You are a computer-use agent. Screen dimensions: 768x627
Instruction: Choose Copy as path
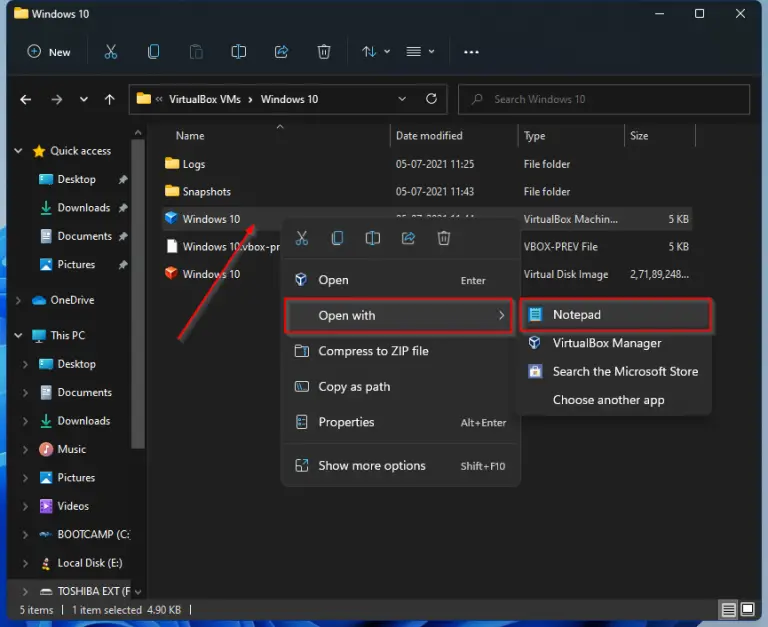[400, 387]
